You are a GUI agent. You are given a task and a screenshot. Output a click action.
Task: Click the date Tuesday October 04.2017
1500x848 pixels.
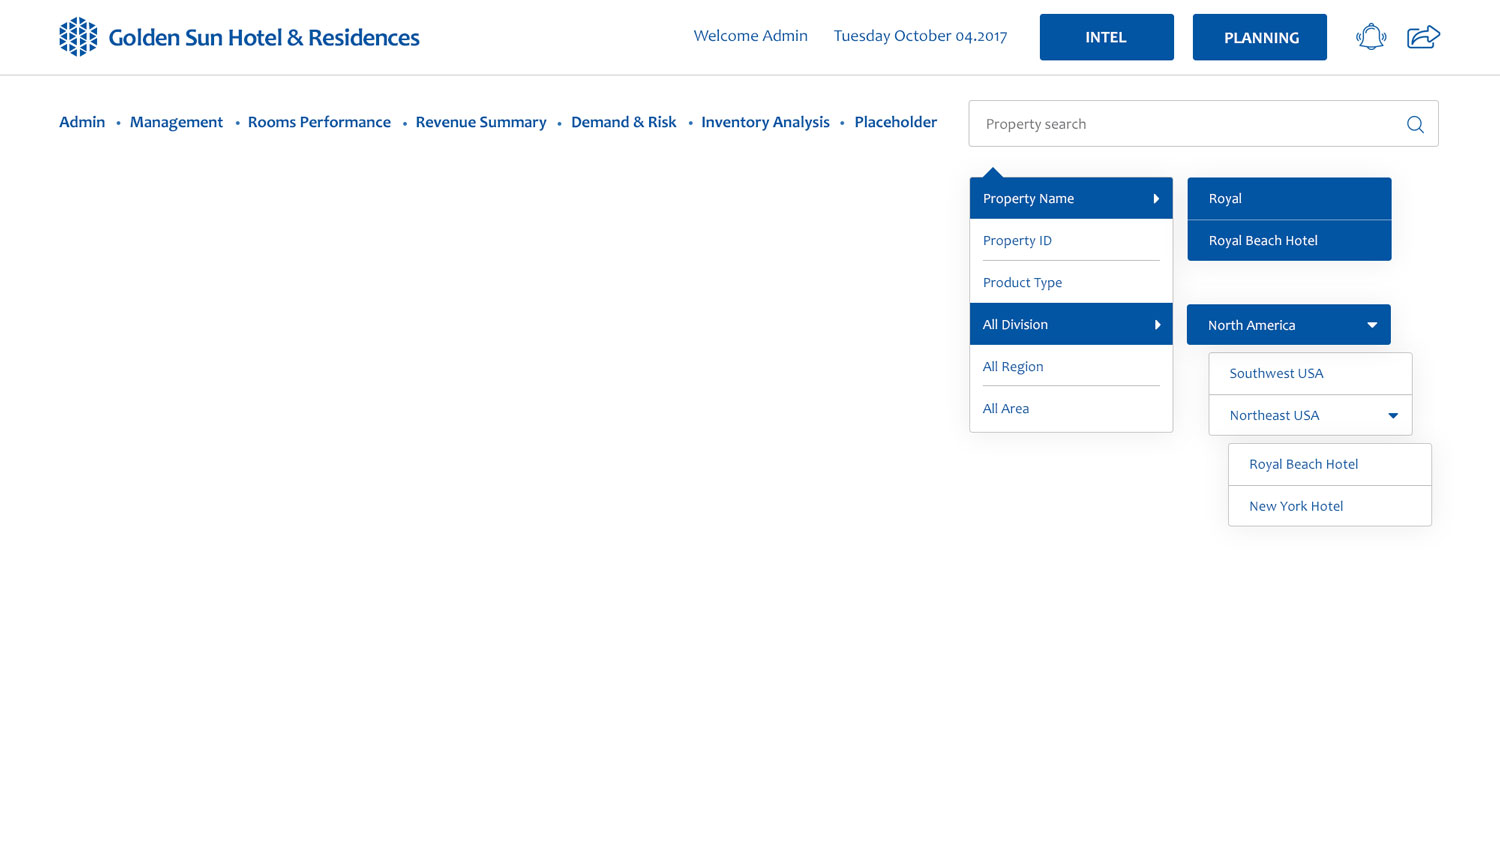920,36
